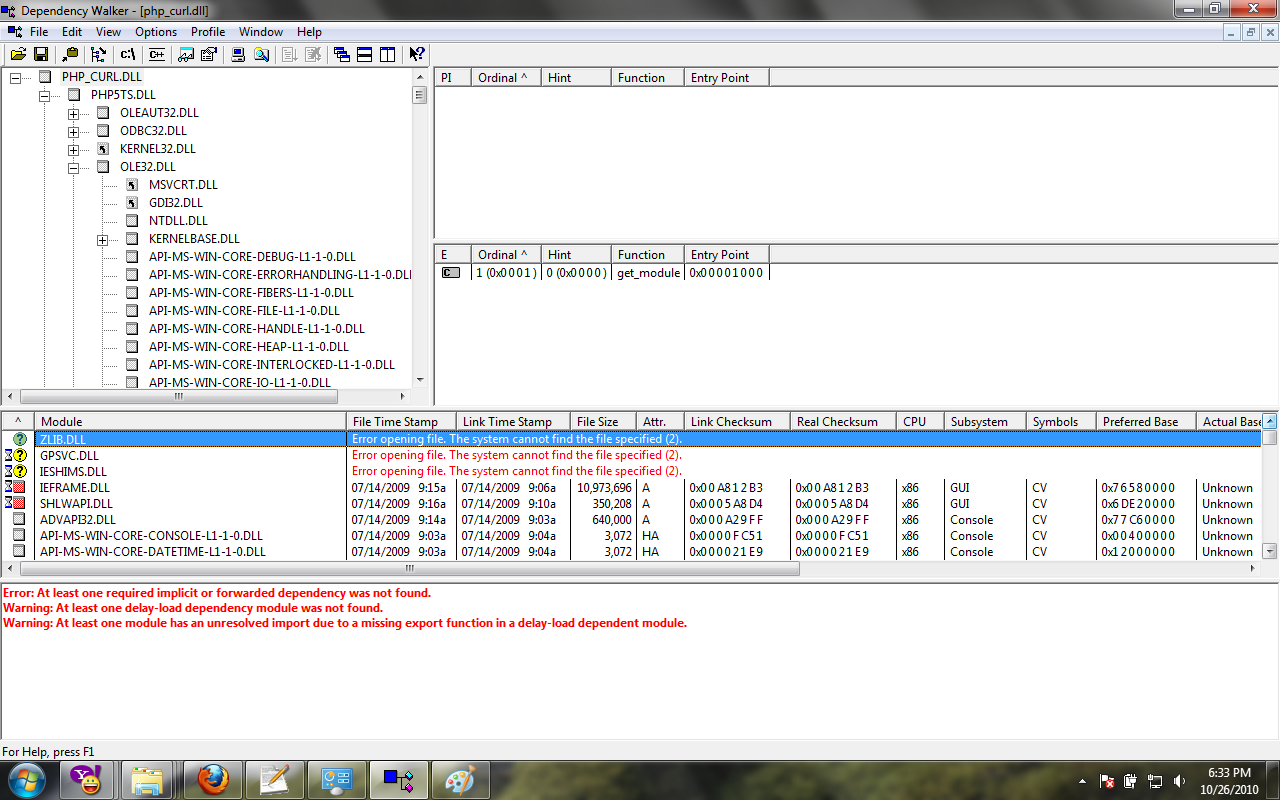Click the module list horizontal scrollbar thumb
This screenshot has height=800, width=1280.
point(409,568)
